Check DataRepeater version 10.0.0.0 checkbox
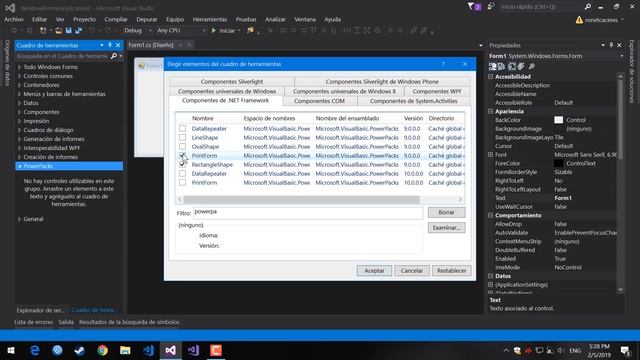This screenshot has height=360, width=640. (182, 173)
